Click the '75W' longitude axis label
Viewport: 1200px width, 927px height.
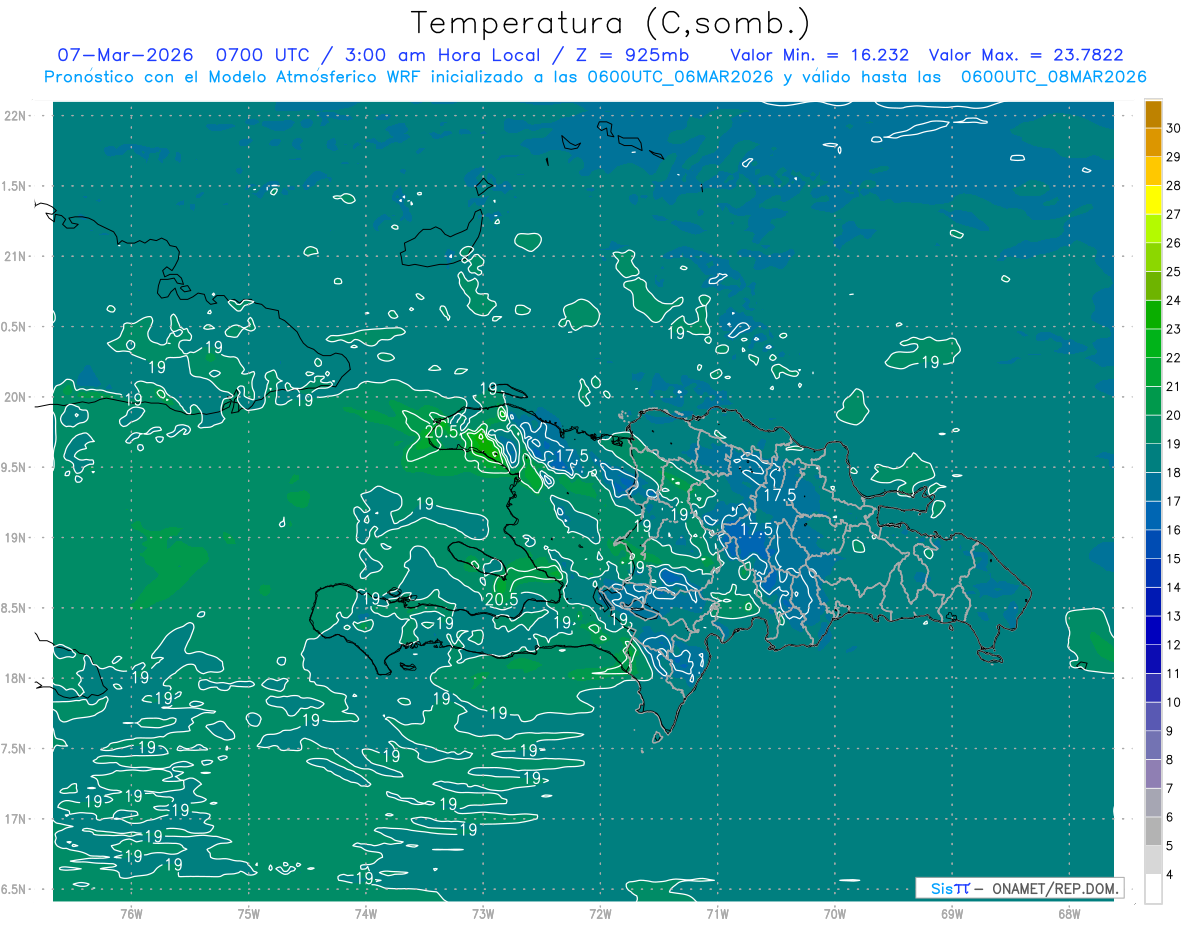[249, 913]
